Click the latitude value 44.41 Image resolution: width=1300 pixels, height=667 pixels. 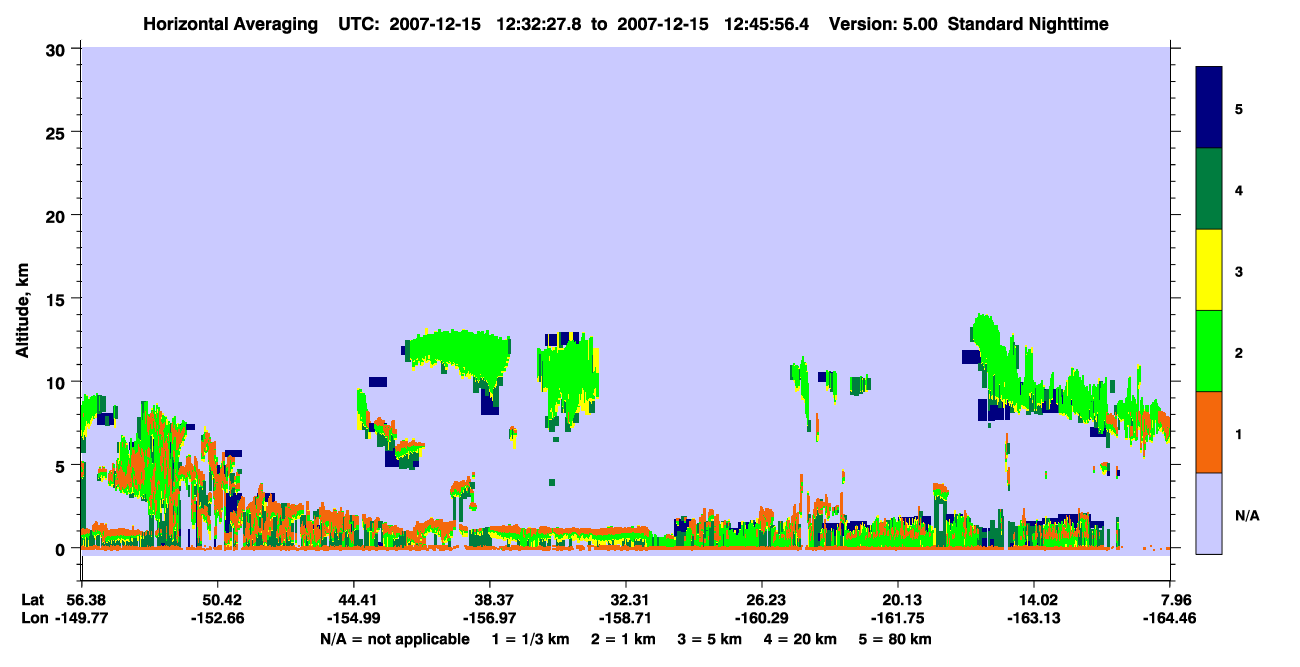pyautogui.click(x=354, y=600)
